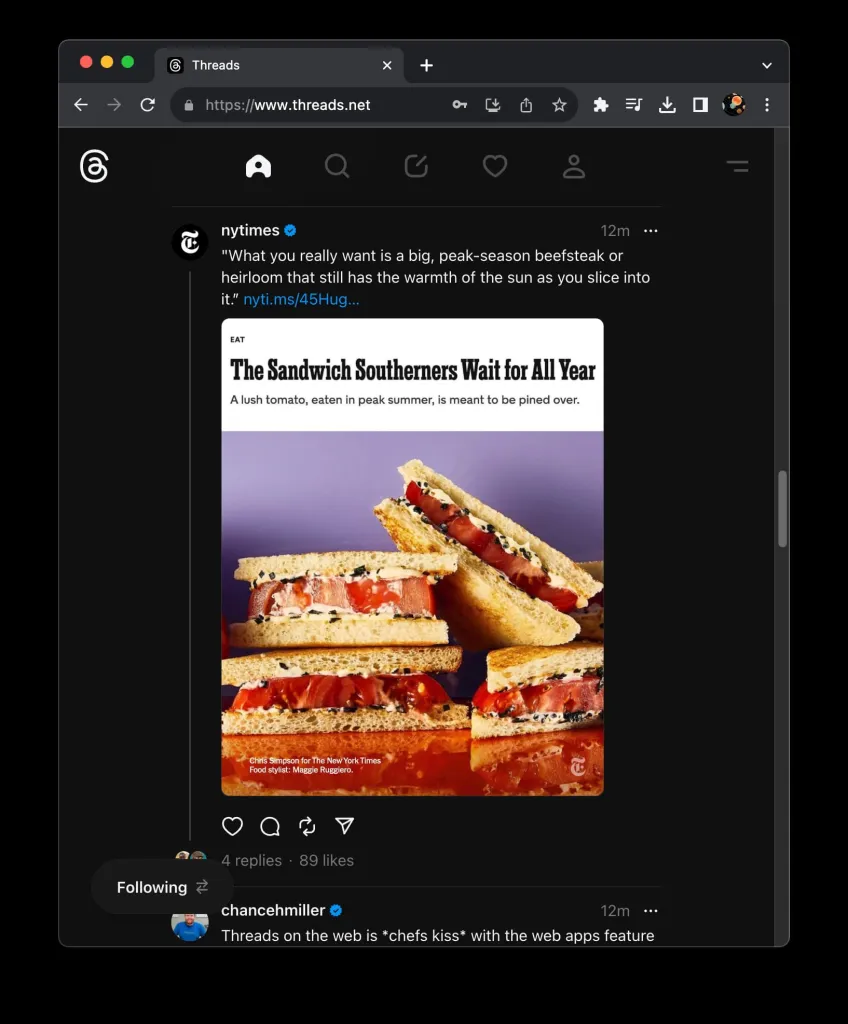Screen dimensions: 848x1024
Task: Click the reply bubble on nytimes post
Action: (270, 826)
